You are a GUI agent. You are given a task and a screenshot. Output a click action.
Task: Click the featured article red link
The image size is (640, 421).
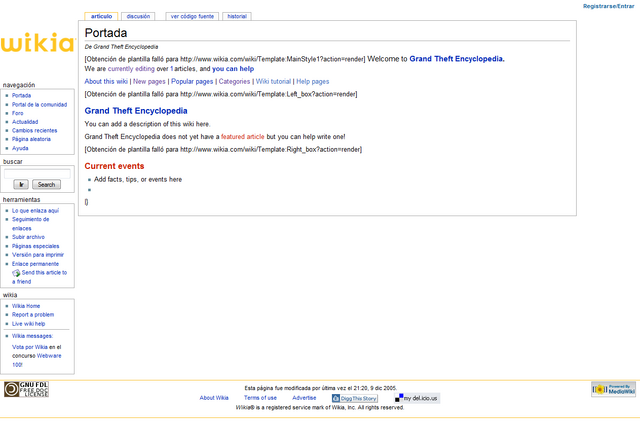[x=242, y=137]
